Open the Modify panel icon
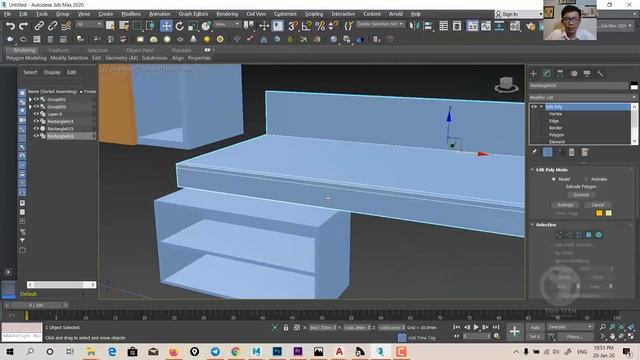 pyautogui.click(x=547, y=73)
